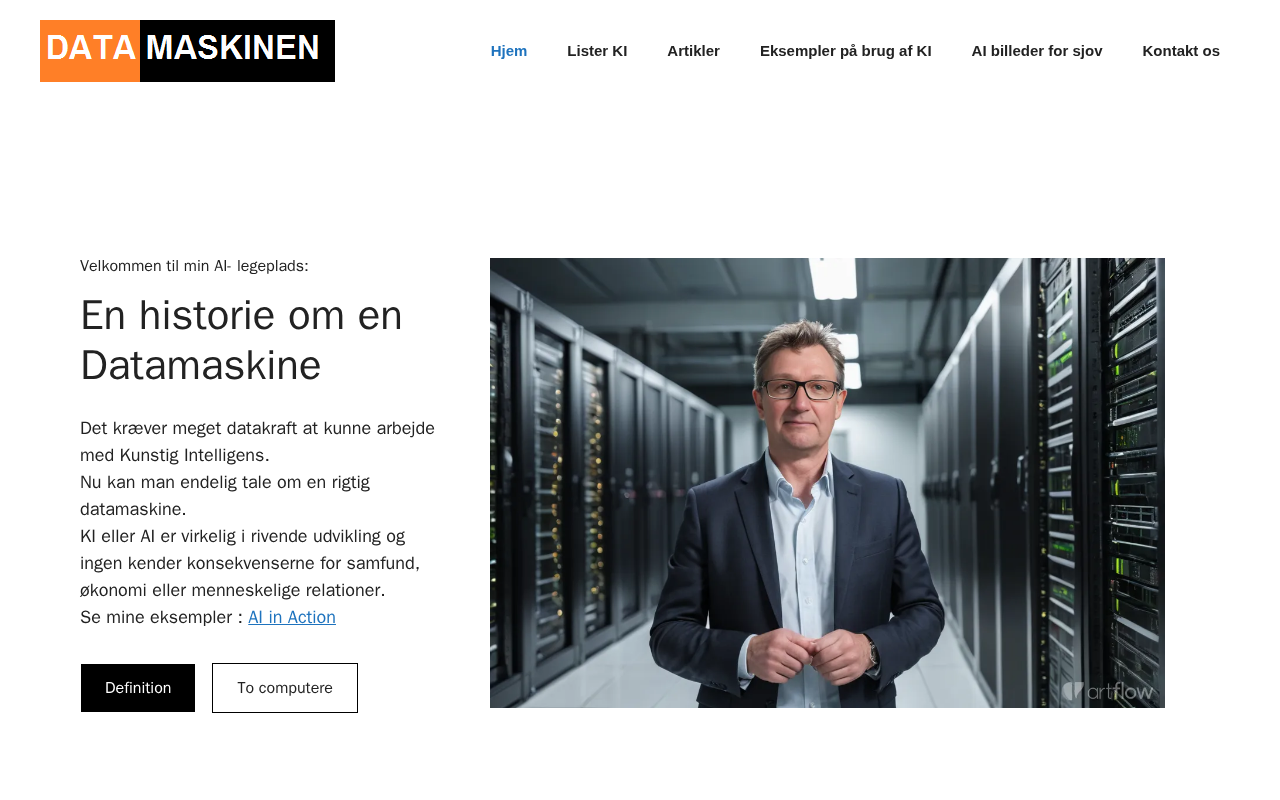Click the orange DATA part of logo

[90, 51]
